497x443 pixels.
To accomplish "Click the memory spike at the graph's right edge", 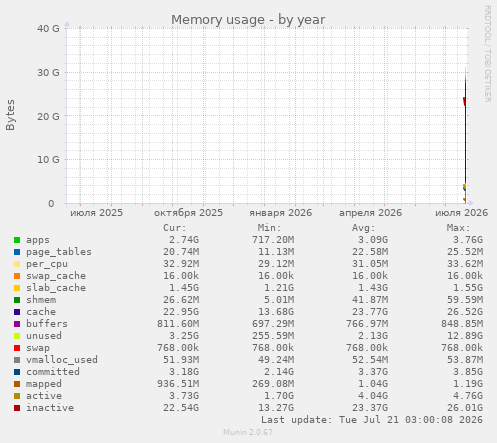I will (x=465, y=135).
